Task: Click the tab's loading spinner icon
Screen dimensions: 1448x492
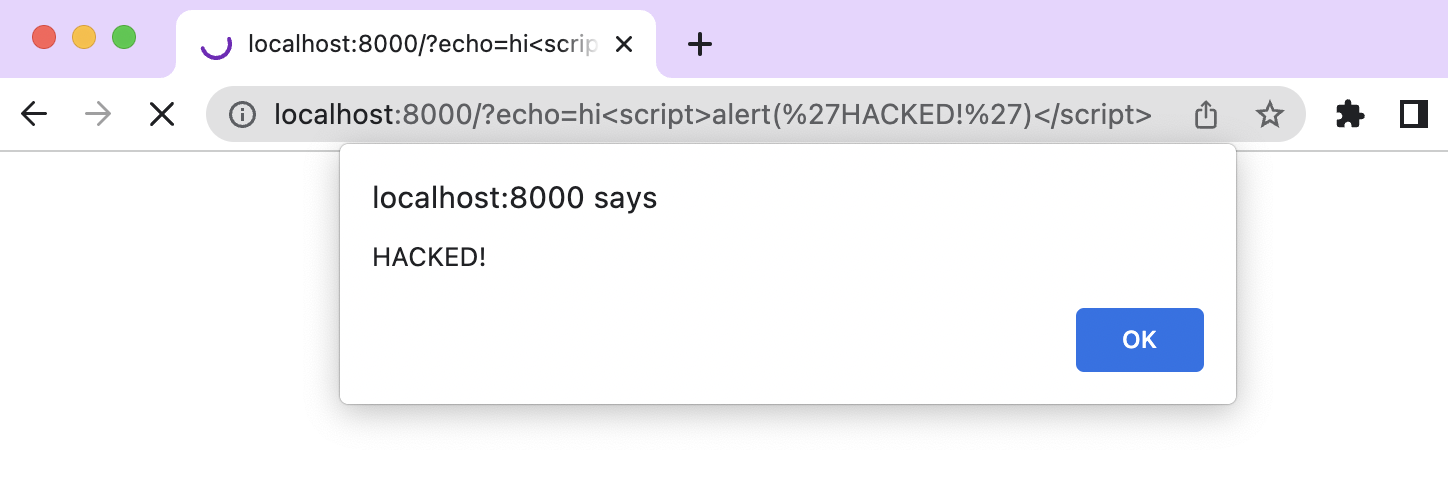Action: [x=216, y=44]
